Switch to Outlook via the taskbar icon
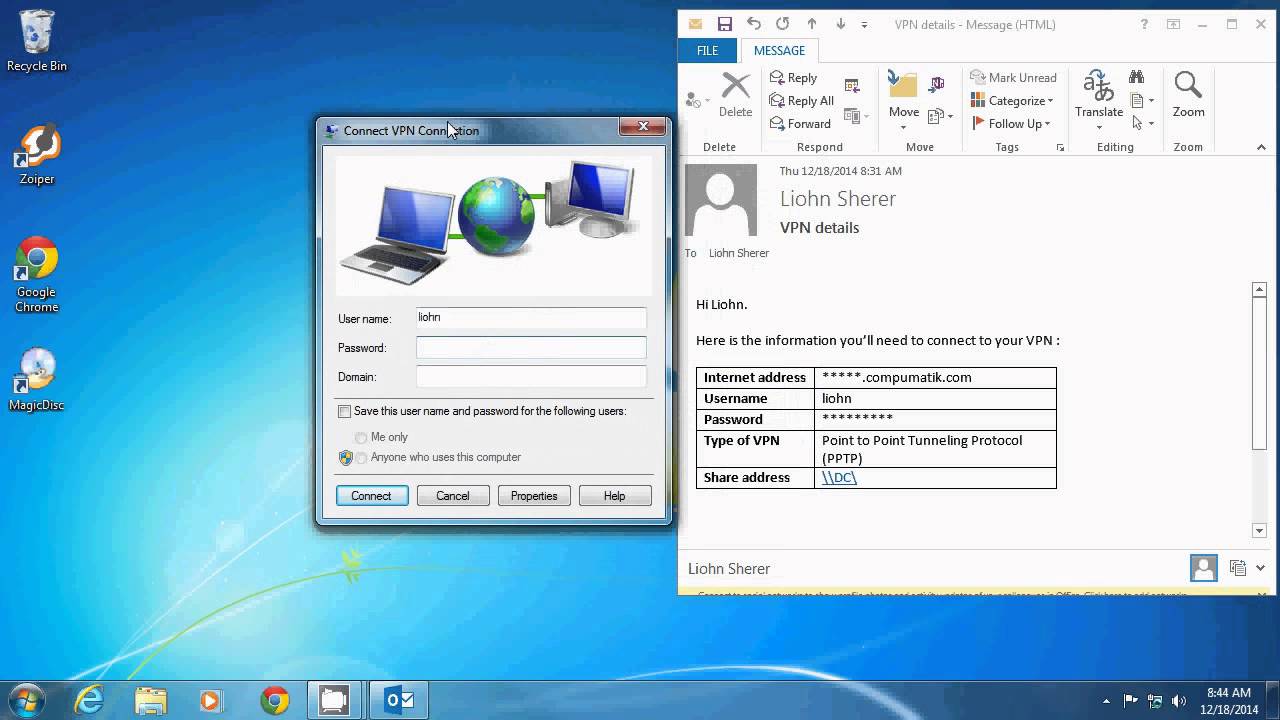Viewport: 1280px width, 720px height. click(x=399, y=700)
